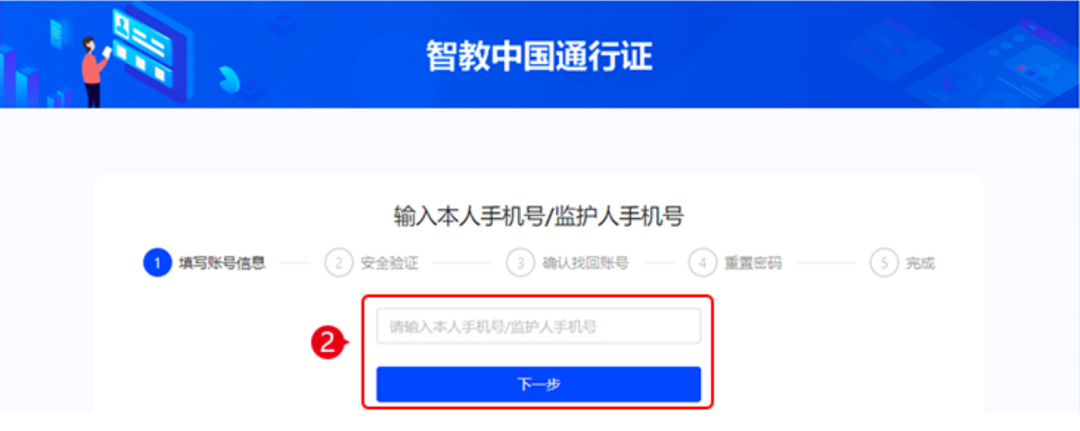Click the person illustration in banner
Screen dimensions: 1080x431
tap(94, 72)
